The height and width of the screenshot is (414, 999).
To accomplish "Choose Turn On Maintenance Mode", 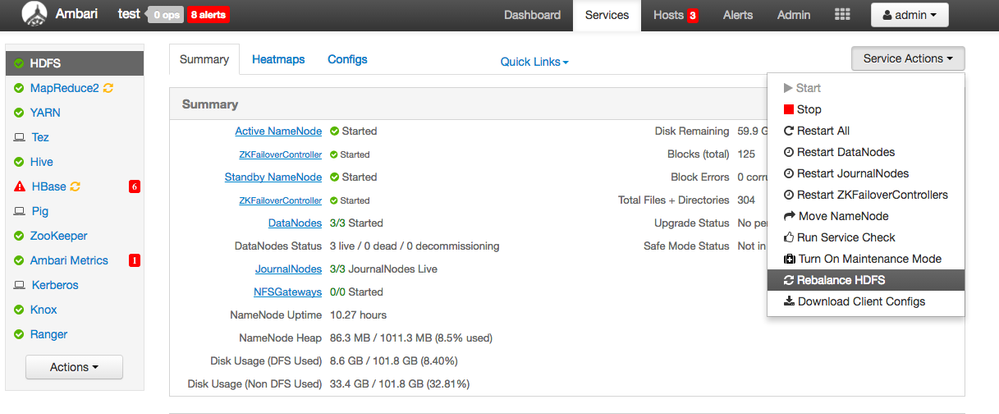I will pos(869,259).
